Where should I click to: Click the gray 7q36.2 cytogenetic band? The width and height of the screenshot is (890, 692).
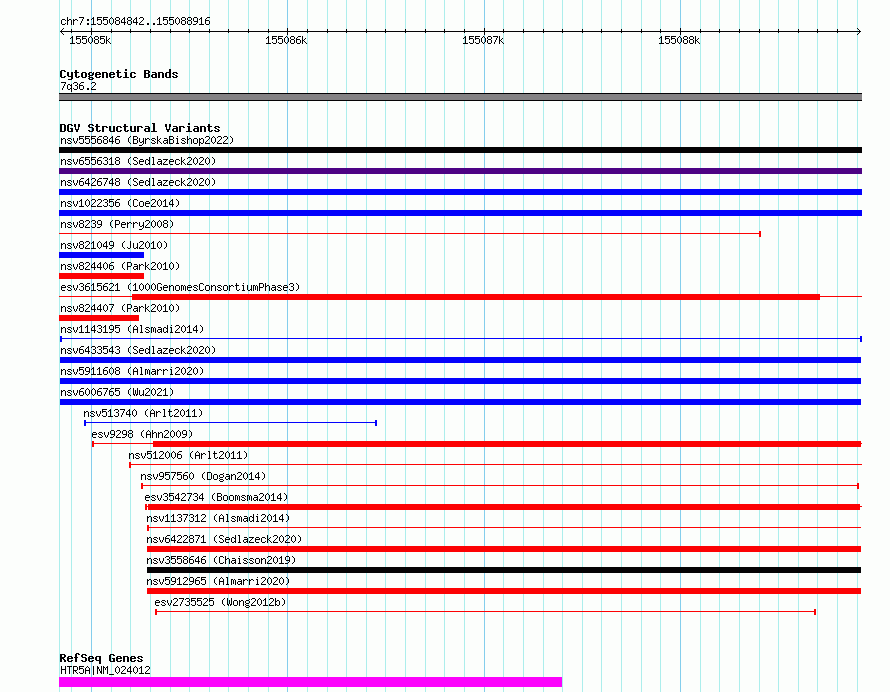click(460, 97)
